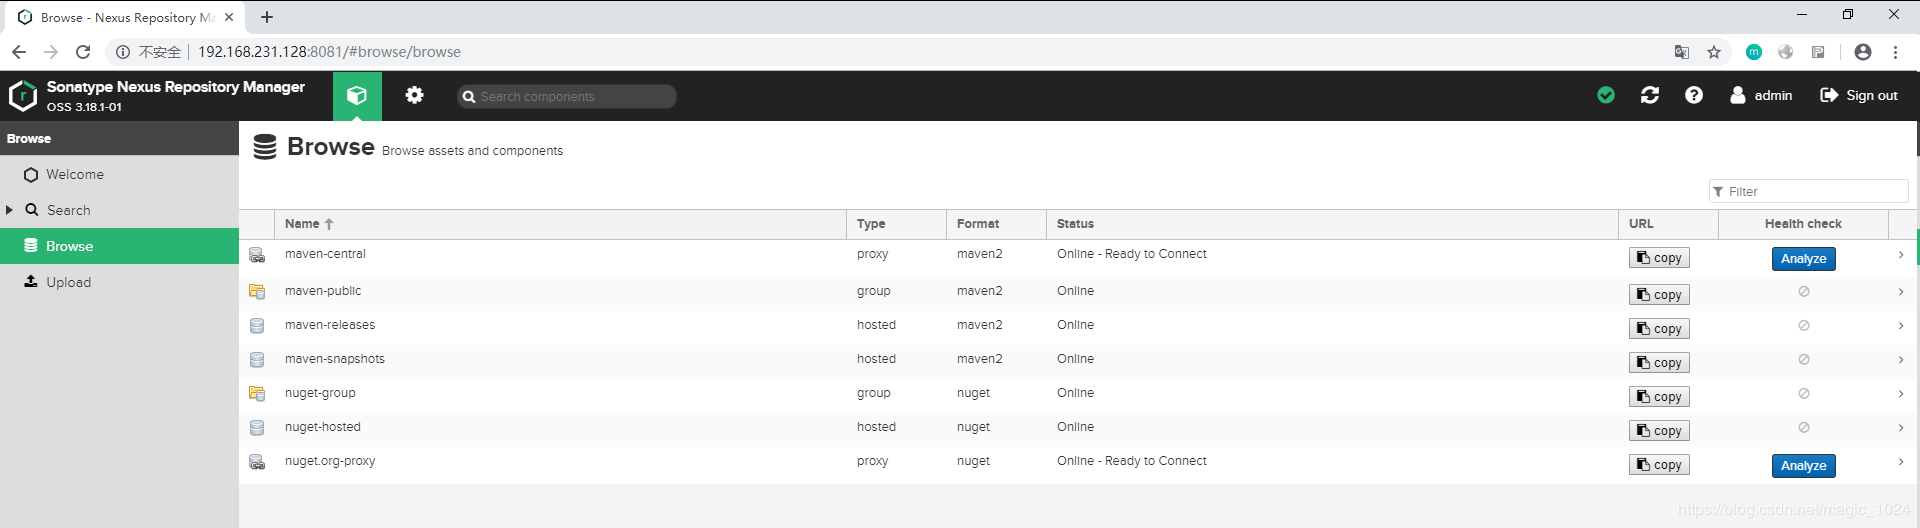Screen dimensions: 1920x528
Task: Click disabled health check icon for nuget-group
Action: (x=1804, y=394)
